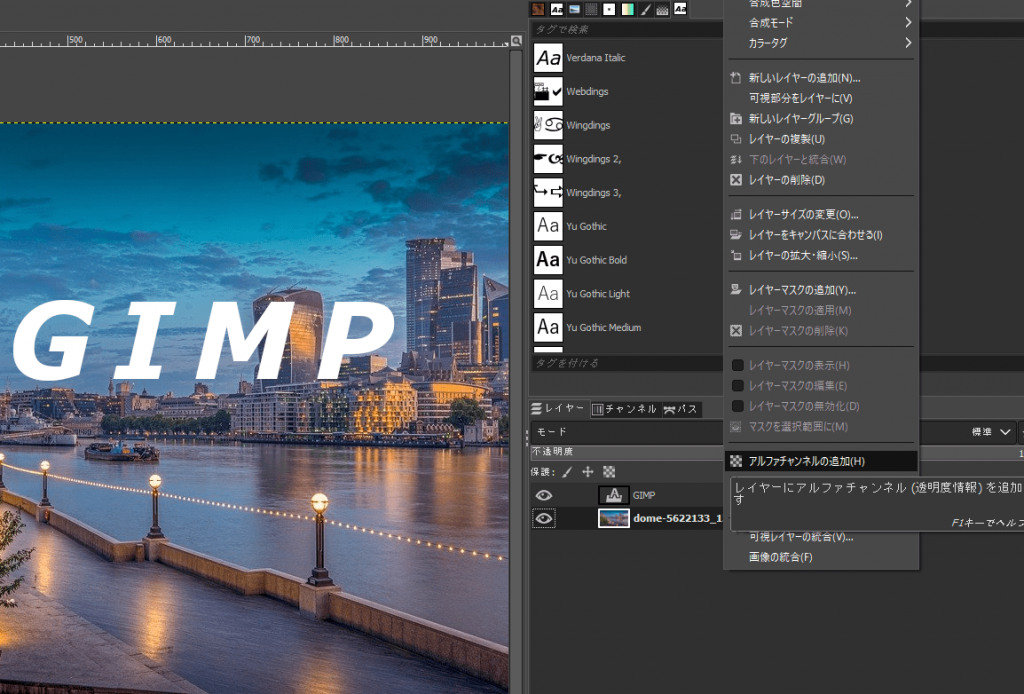Open the paintbrush tool options tab icon

[x=645, y=9]
